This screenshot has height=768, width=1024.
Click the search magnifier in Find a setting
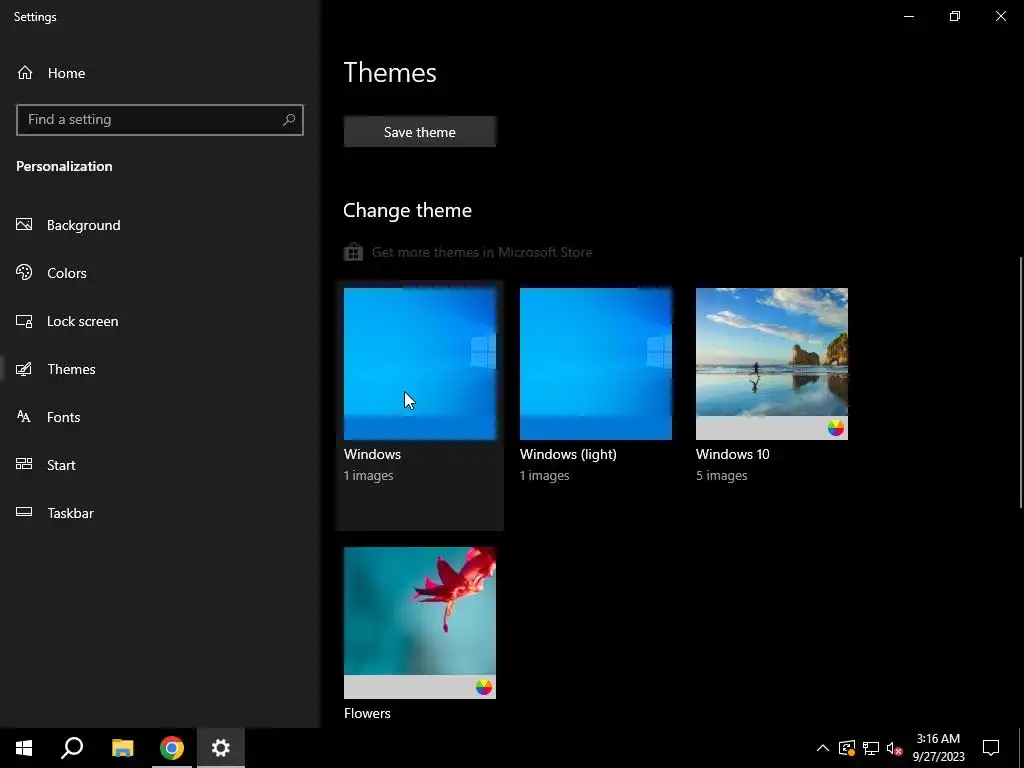tap(289, 120)
